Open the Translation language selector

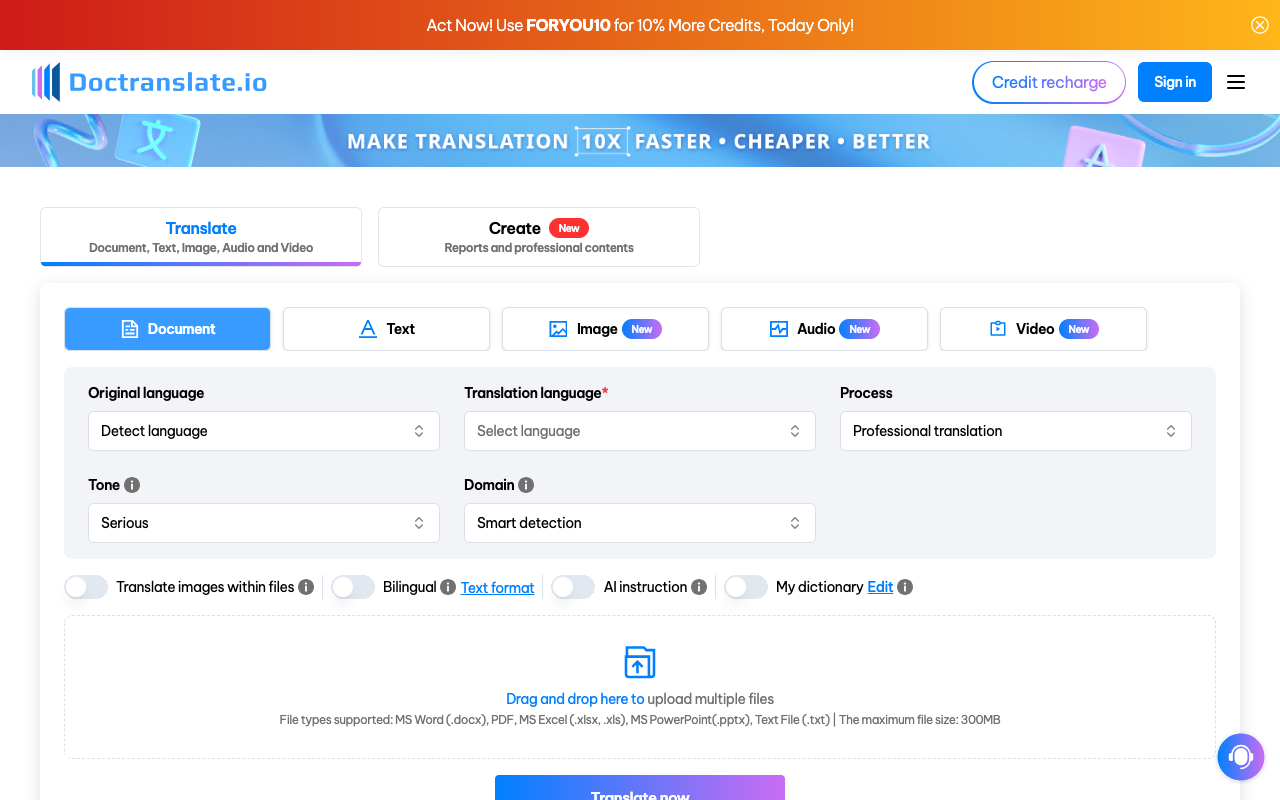point(639,430)
